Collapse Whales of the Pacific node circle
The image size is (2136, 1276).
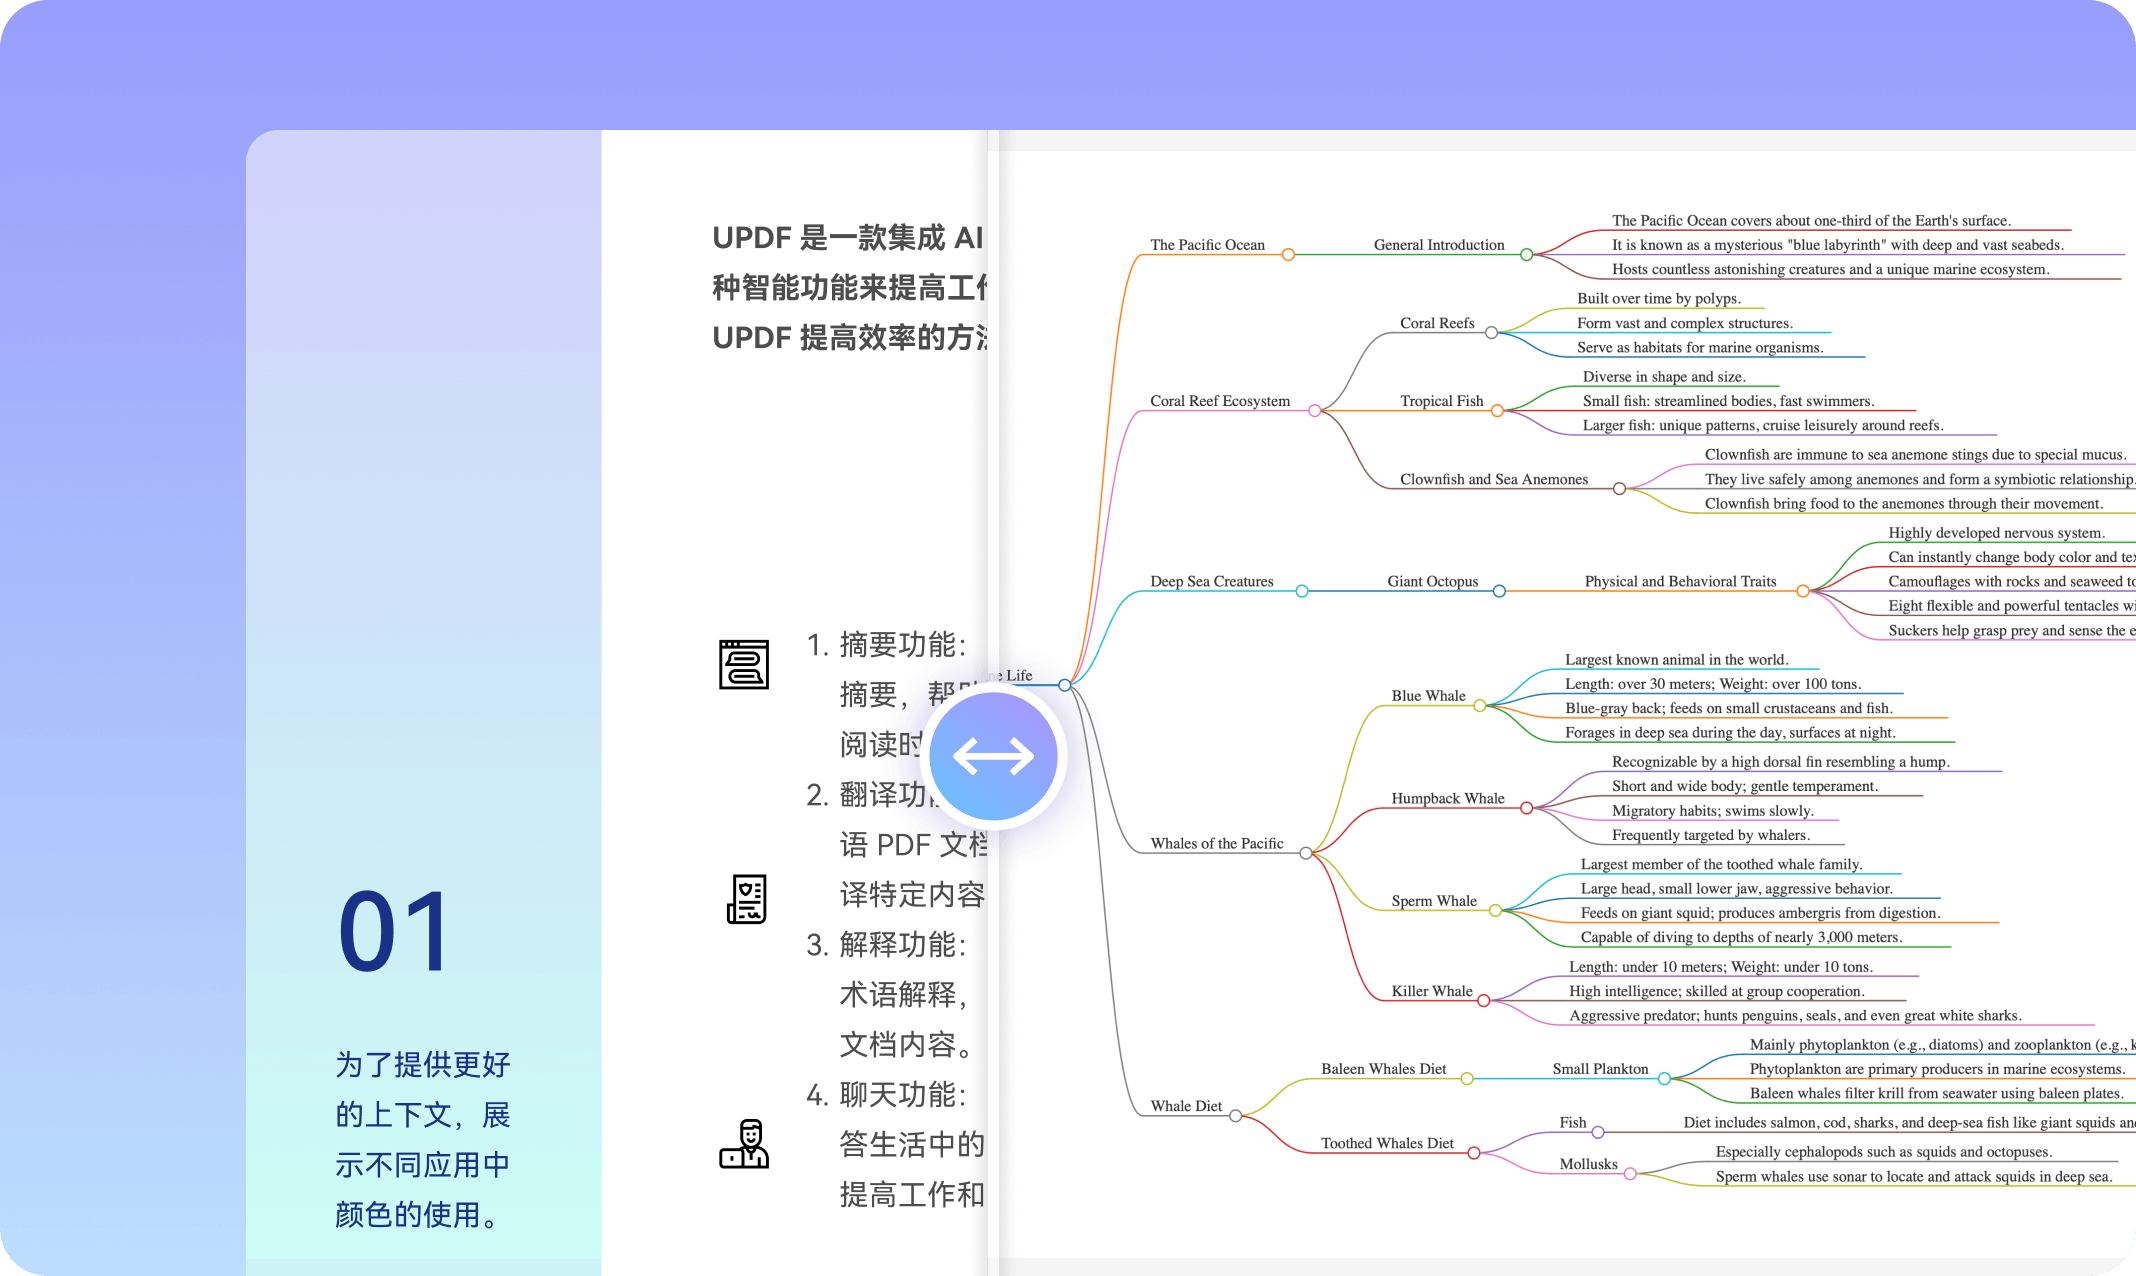[1305, 853]
